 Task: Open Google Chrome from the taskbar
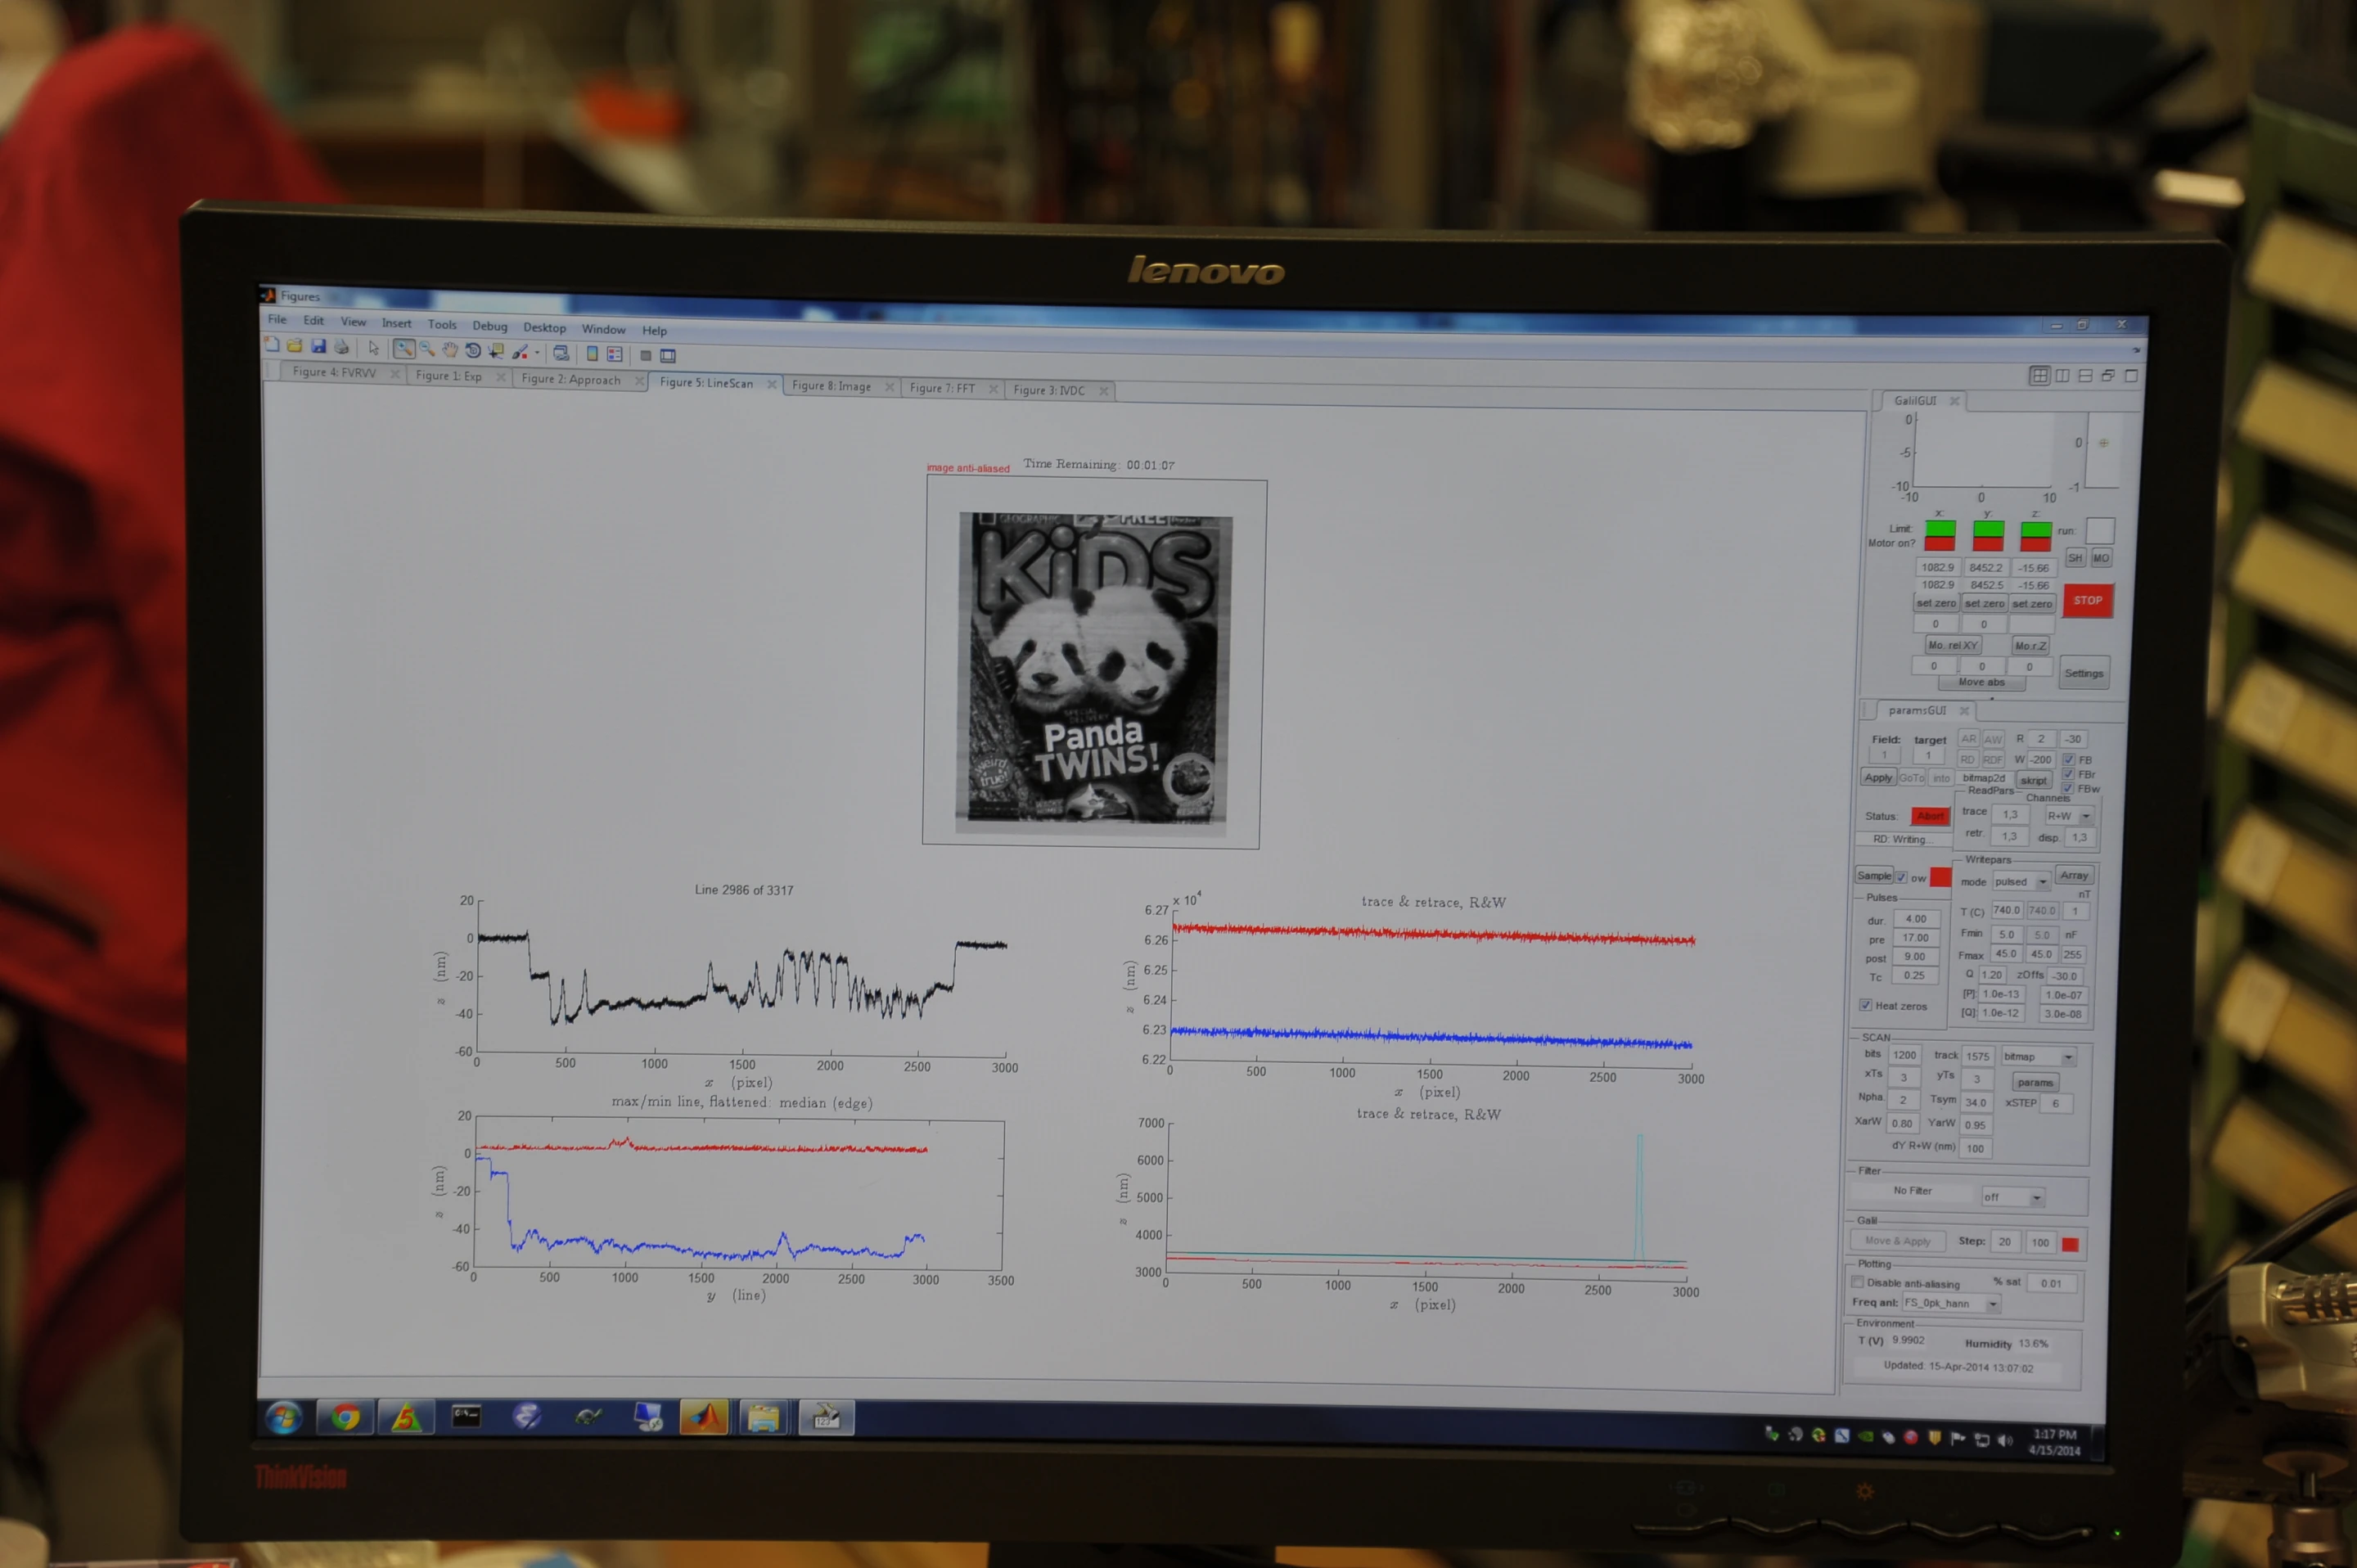pyautogui.click(x=345, y=1416)
